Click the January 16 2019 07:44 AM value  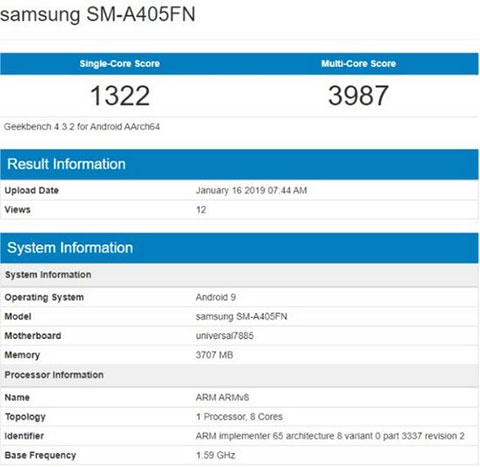coord(251,190)
